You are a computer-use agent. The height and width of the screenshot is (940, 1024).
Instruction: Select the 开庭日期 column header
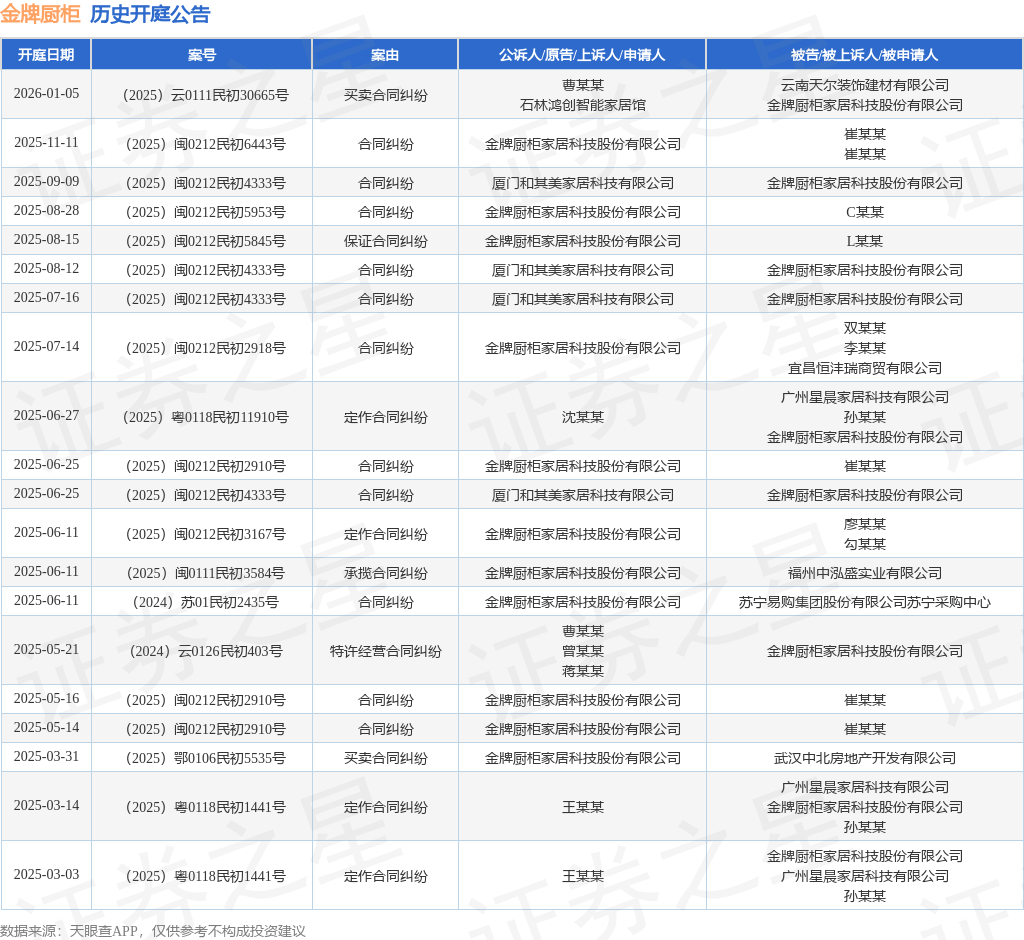(x=46, y=55)
